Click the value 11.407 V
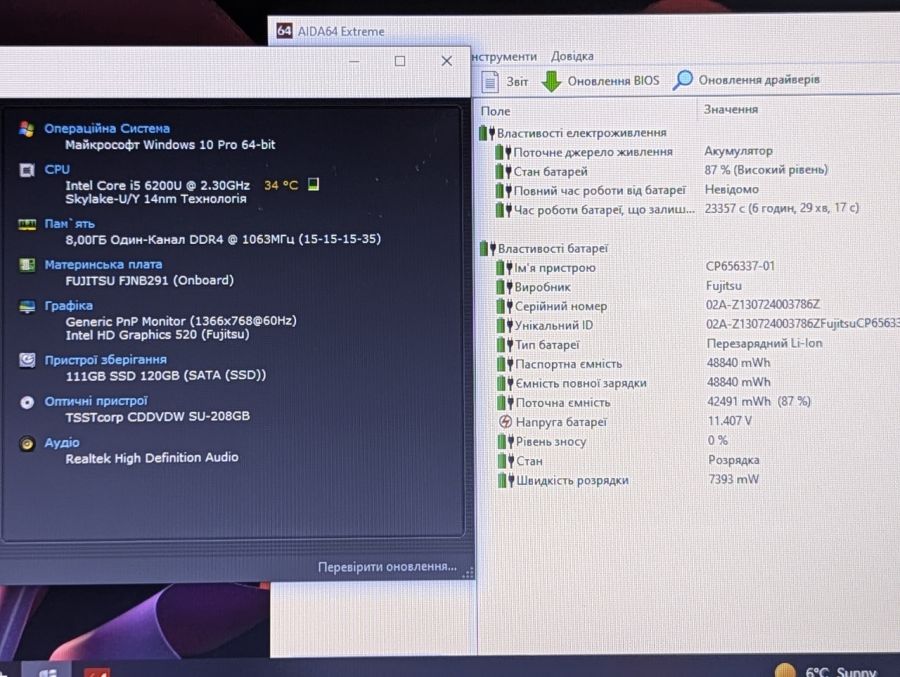 (730, 421)
